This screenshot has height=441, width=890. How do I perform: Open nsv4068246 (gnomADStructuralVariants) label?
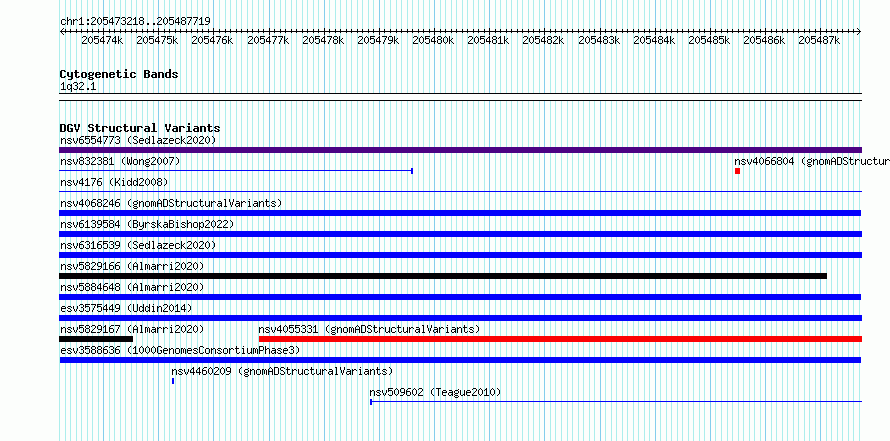click(x=171, y=203)
